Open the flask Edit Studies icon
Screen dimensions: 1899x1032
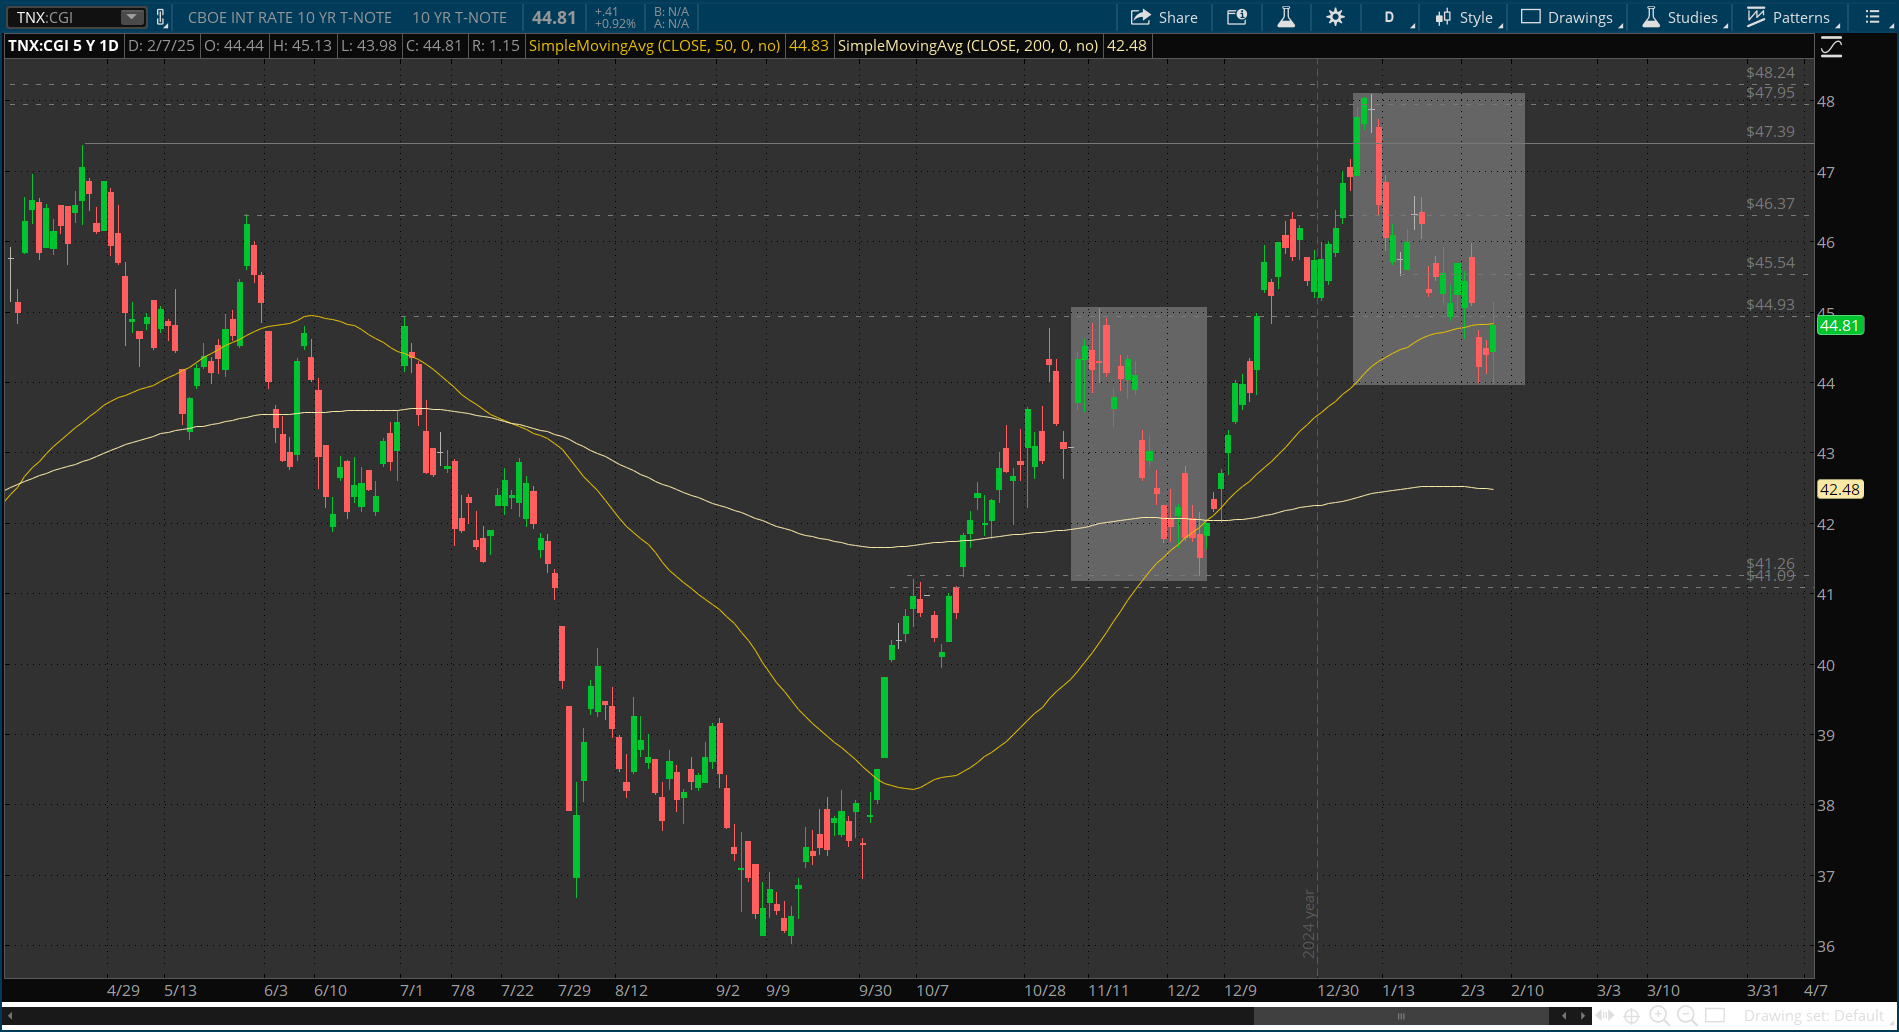(1286, 17)
